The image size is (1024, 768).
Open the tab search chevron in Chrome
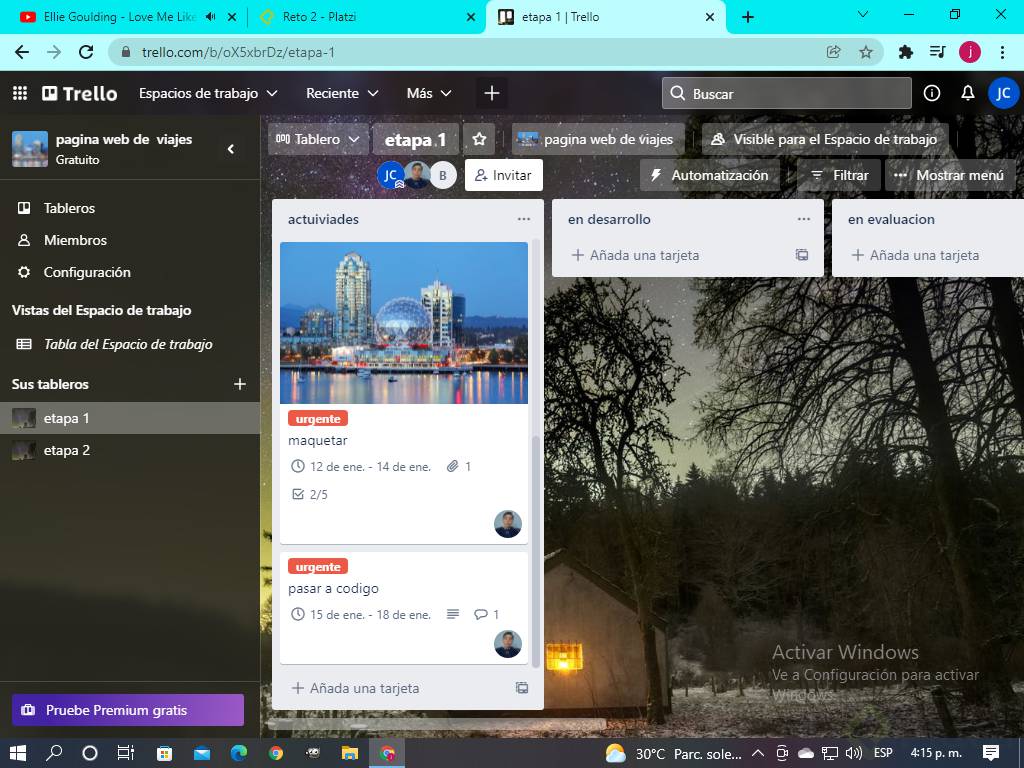pyautogui.click(x=863, y=14)
